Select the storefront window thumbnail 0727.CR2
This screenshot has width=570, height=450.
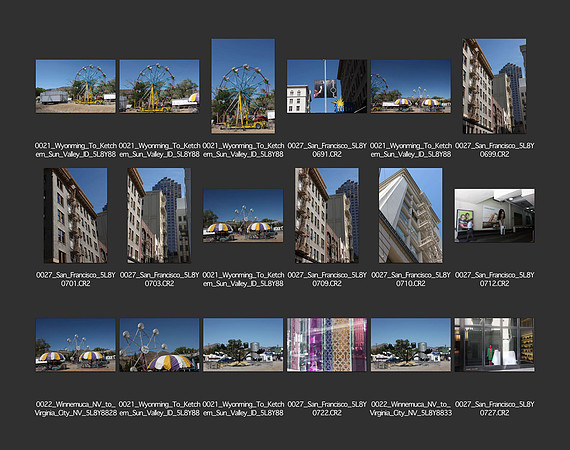click(494, 345)
